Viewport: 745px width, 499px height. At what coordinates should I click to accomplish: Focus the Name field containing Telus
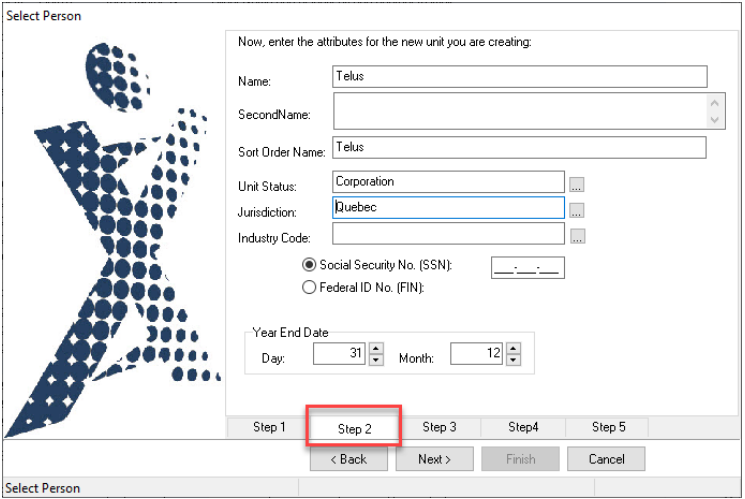[520, 77]
